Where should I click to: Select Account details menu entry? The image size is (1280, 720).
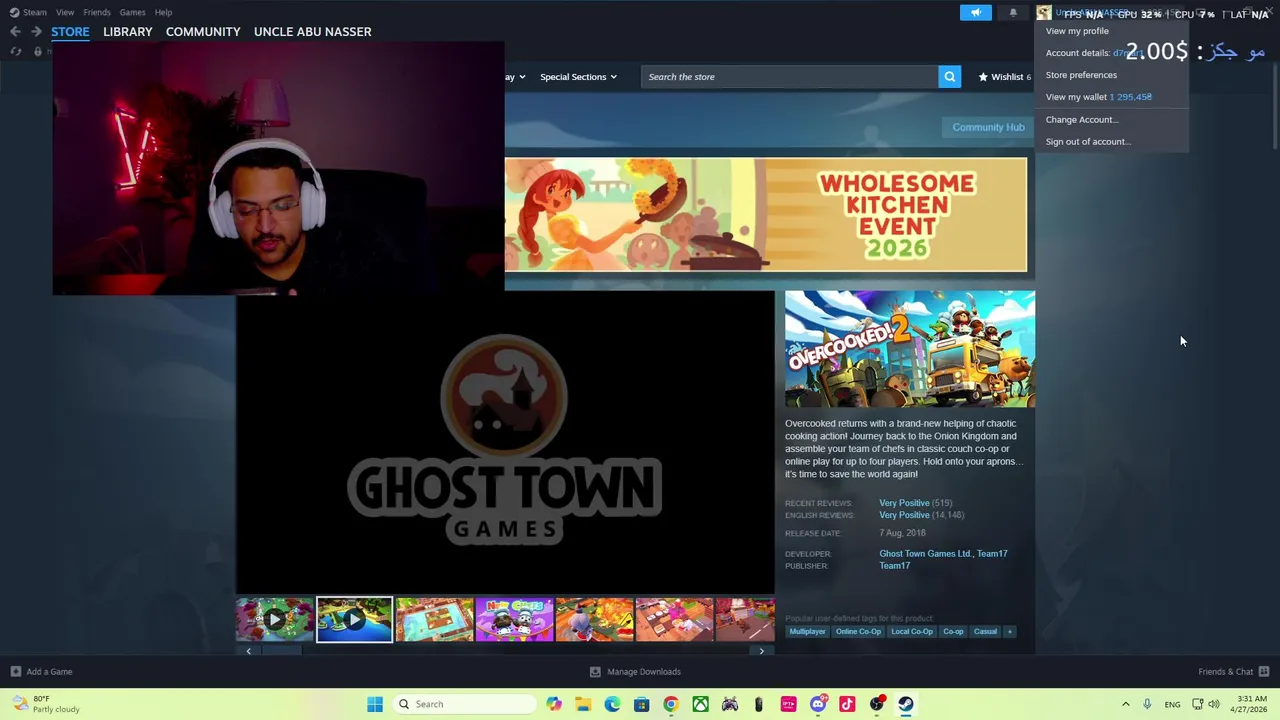[1095, 53]
